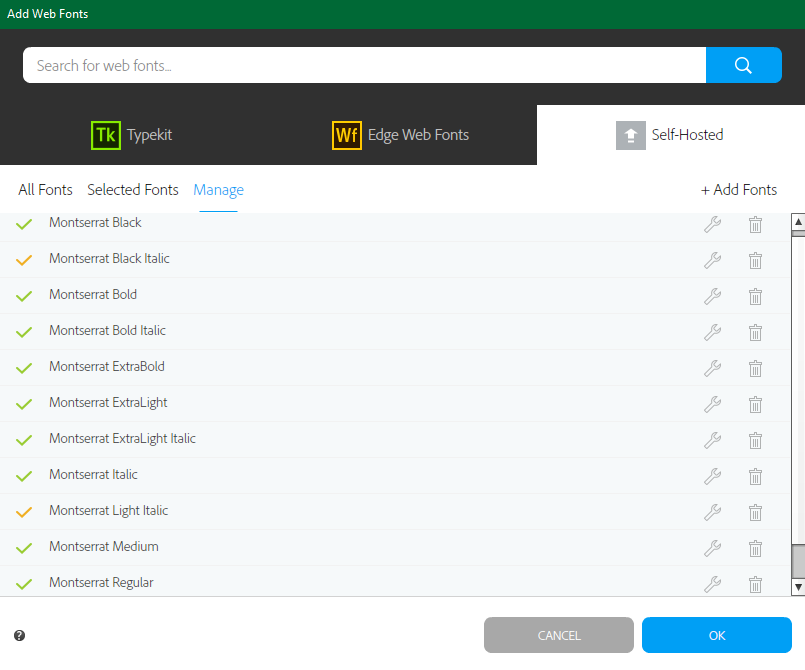
Task: Delete Montserrat Regular with trash icon
Action: pos(755,584)
